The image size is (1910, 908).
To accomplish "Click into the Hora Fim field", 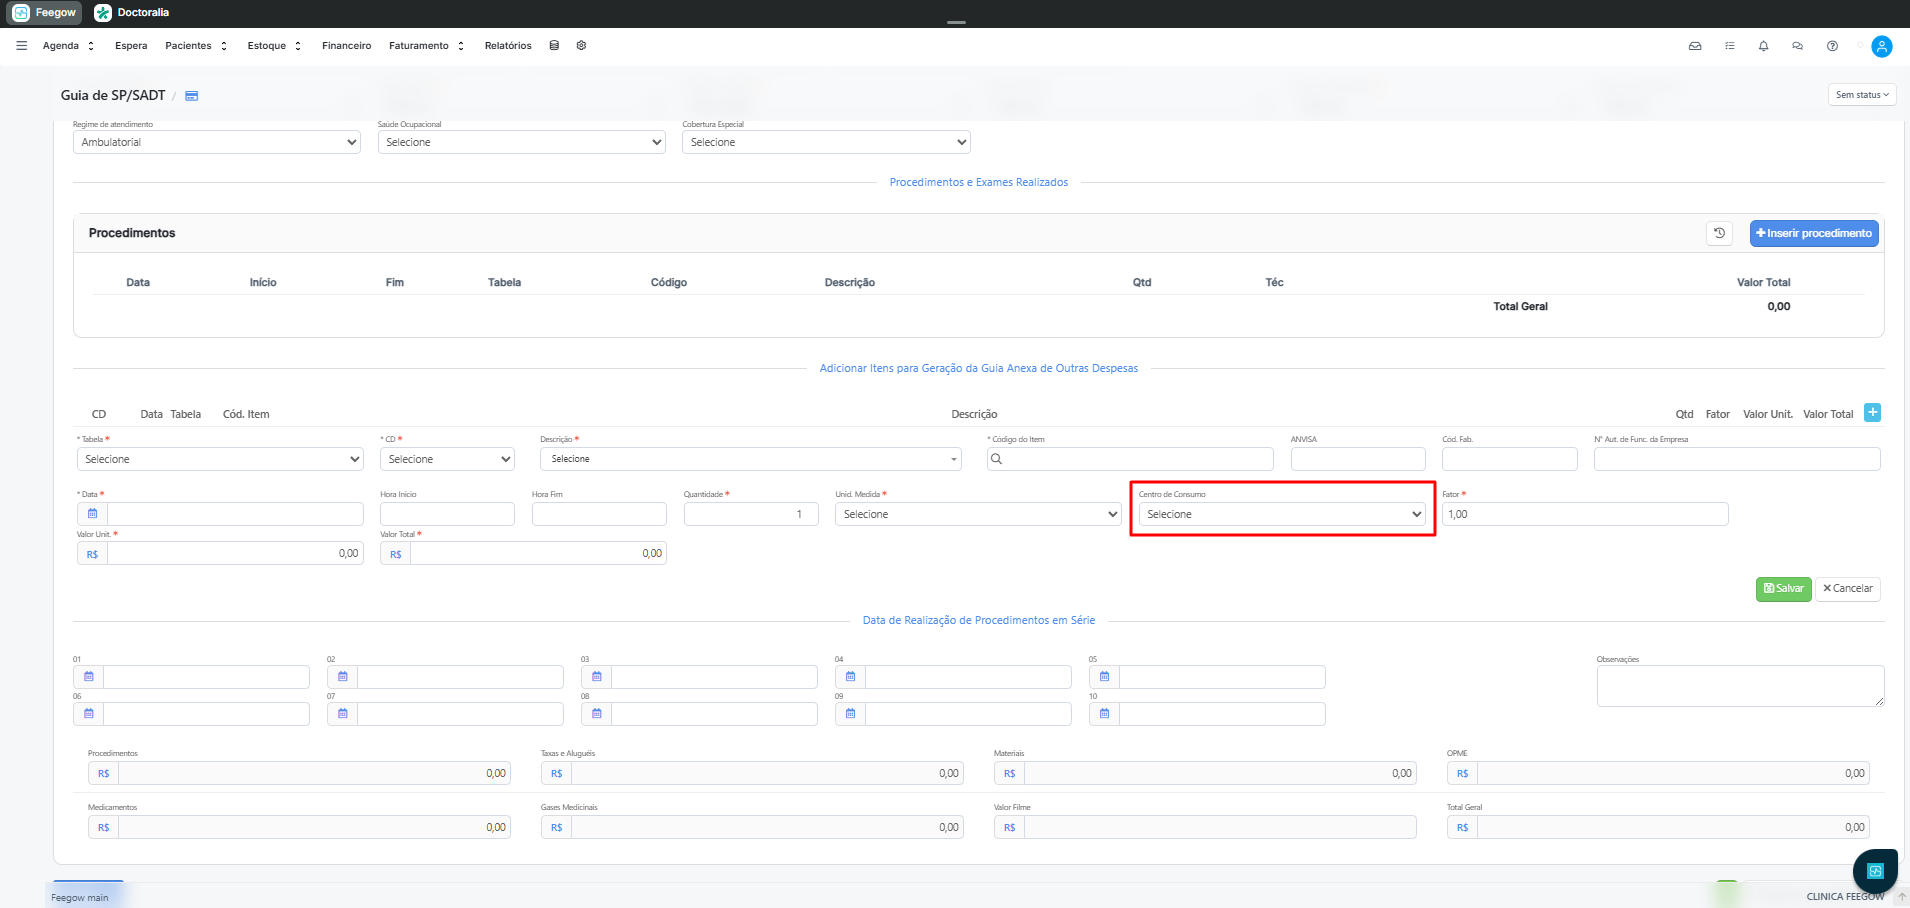I will point(599,514).
